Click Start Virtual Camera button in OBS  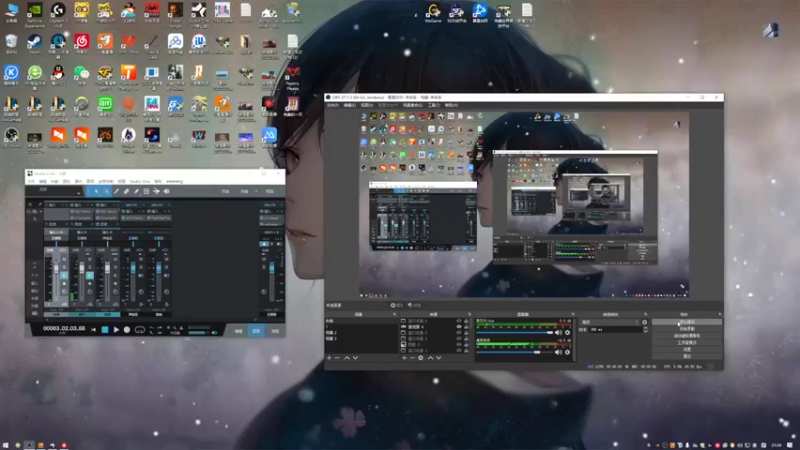tap(687, 336)
